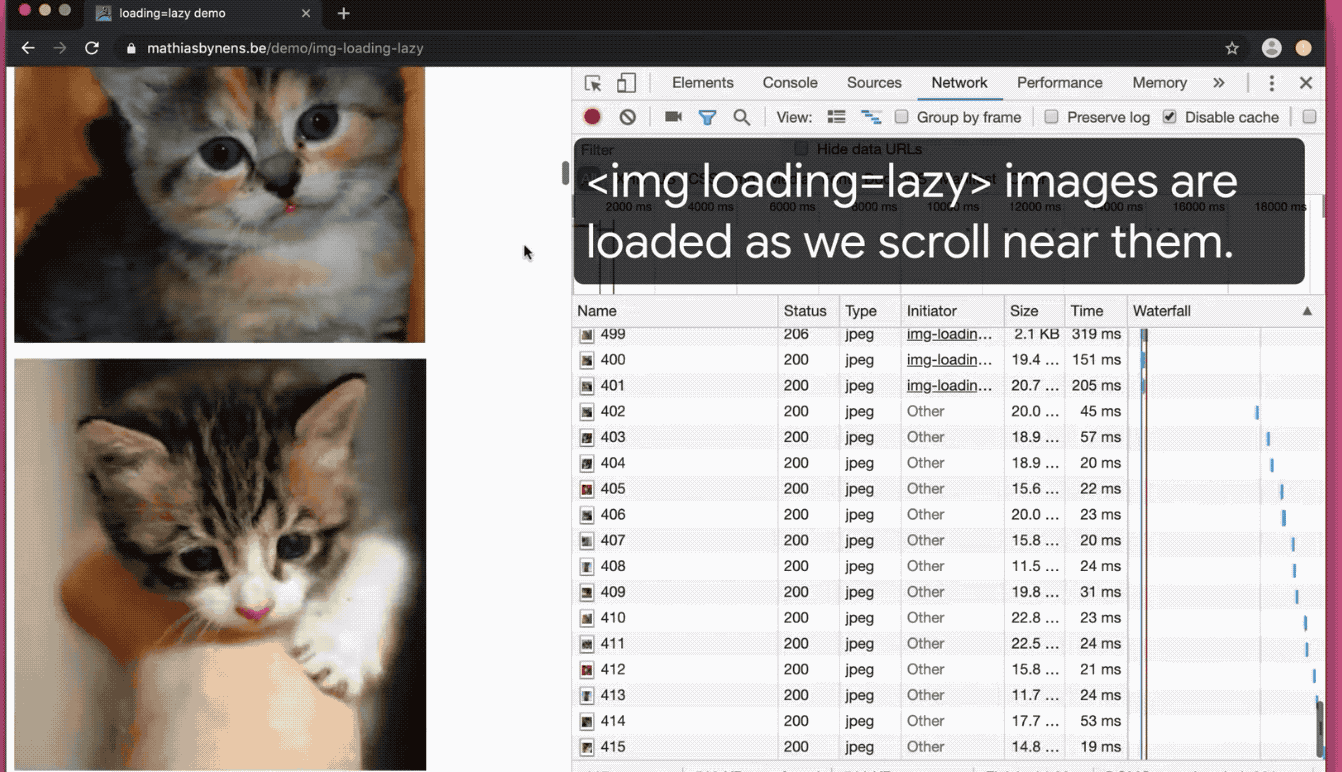
Task: Show more DevTools tabs
Action: click(1218, 83)
